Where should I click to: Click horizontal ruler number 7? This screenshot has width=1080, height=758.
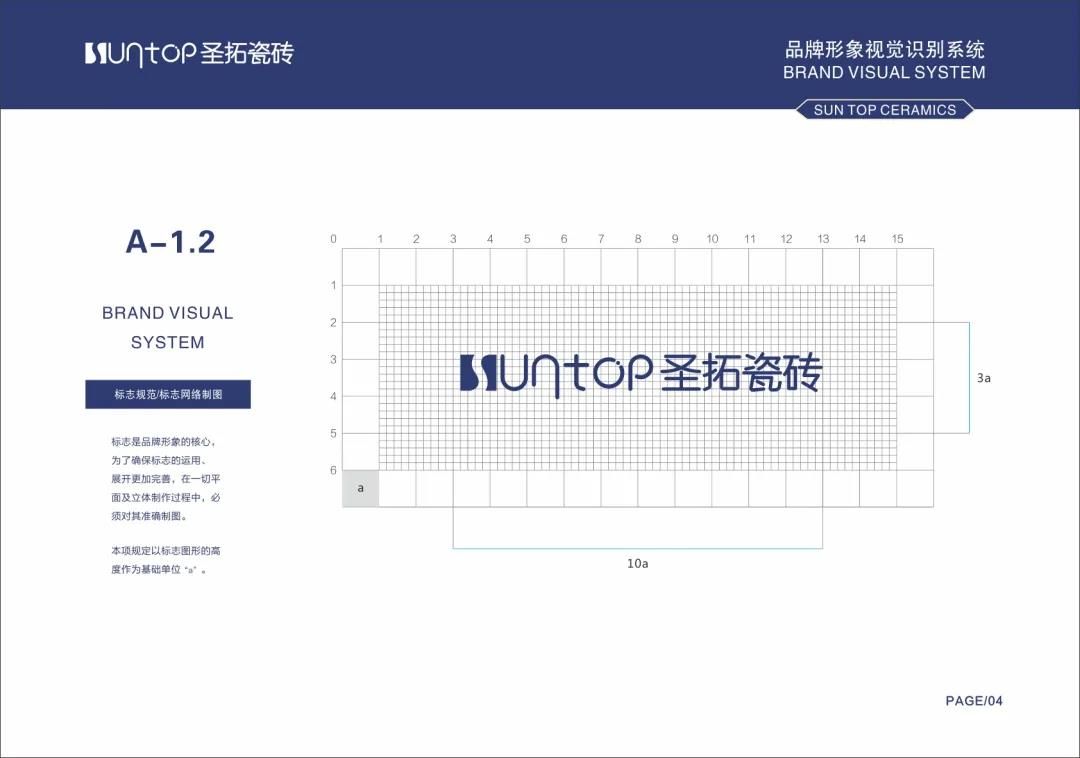pyautogui.click(x=601, y=239)
